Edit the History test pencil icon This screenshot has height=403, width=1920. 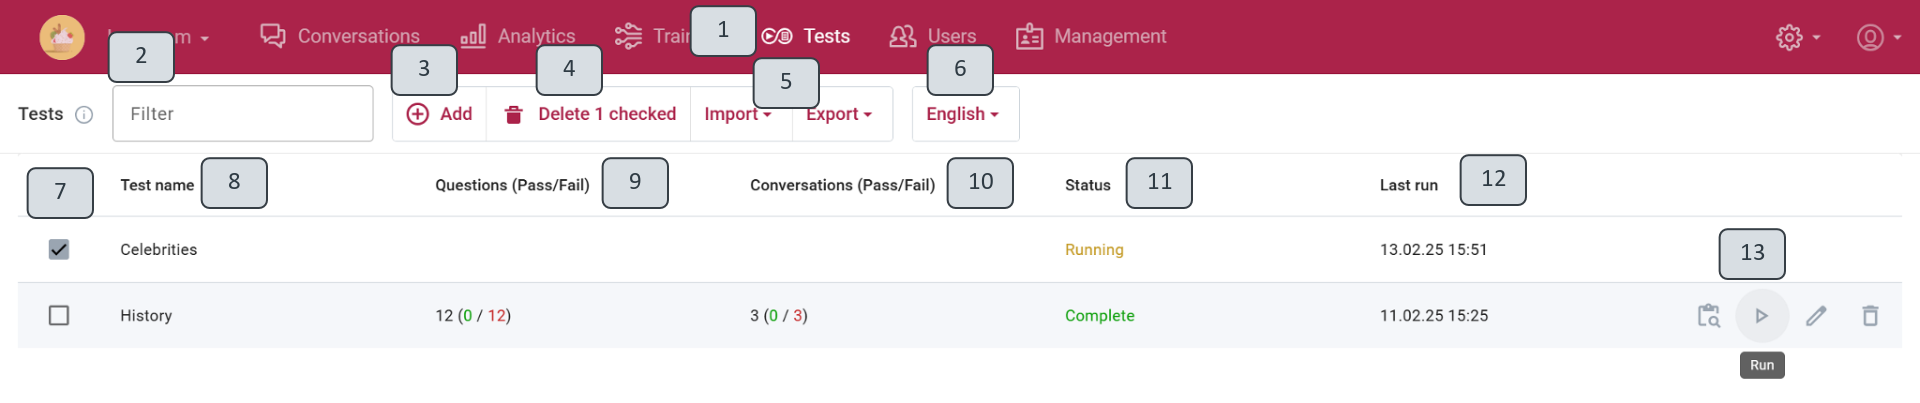tap(1816, 316)
